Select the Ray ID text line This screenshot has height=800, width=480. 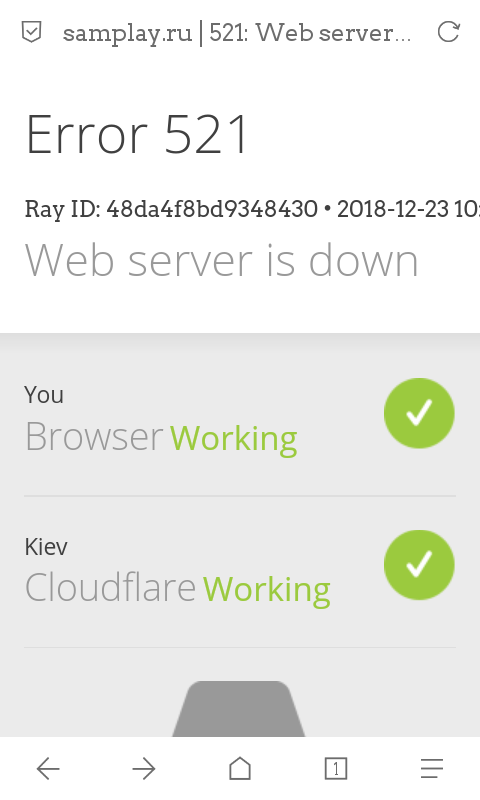252,209
